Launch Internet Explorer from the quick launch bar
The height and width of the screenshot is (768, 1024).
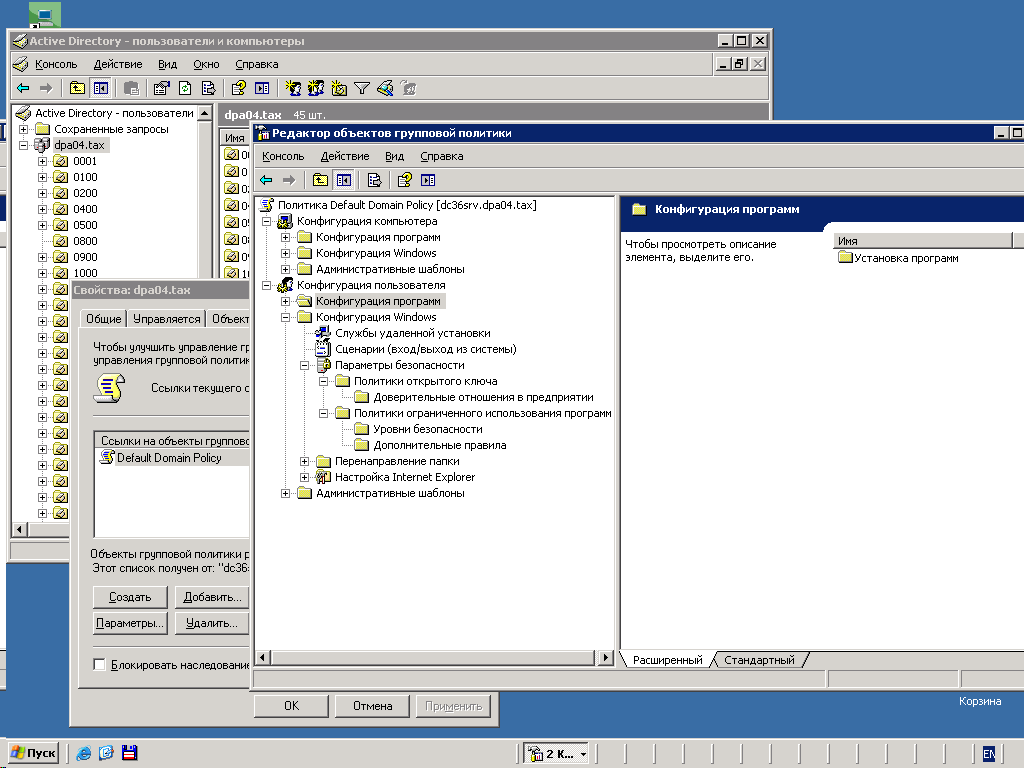point(84,753)
